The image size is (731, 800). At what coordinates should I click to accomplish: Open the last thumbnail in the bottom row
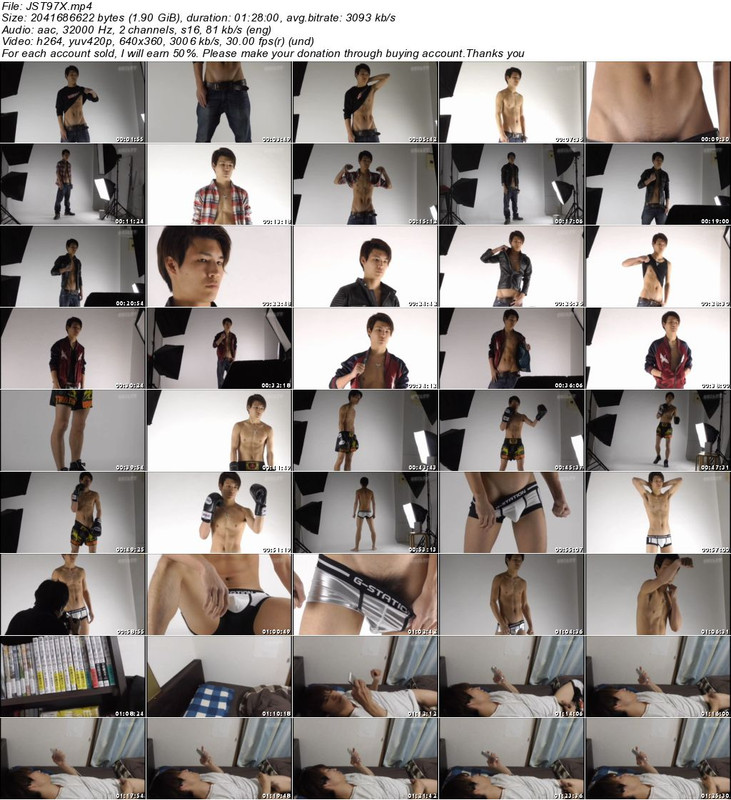657,758
